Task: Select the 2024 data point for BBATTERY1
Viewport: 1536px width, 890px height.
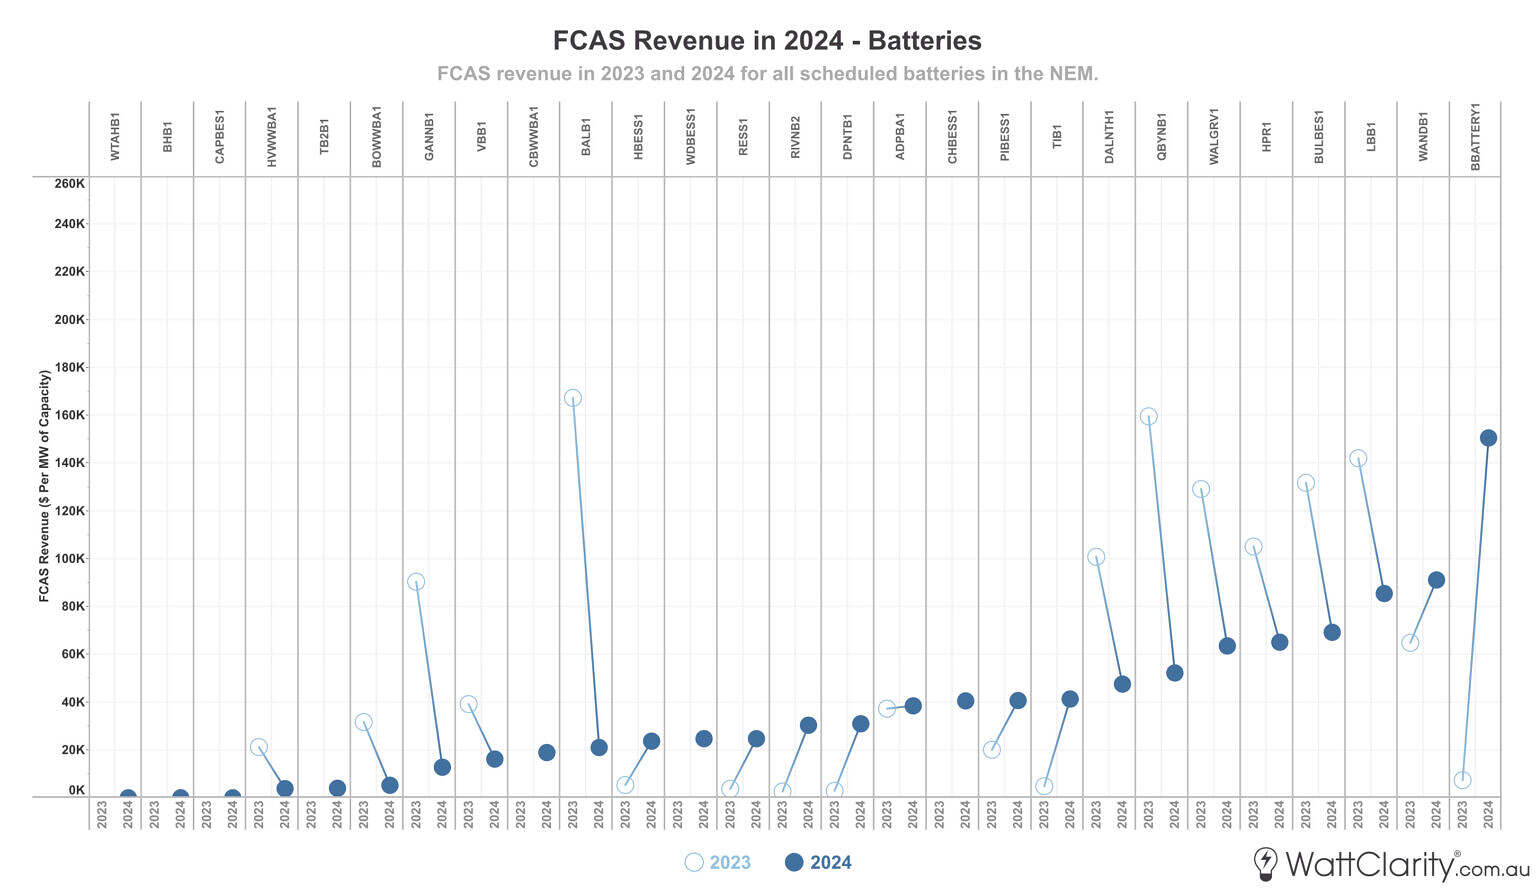Action: 1489,438
